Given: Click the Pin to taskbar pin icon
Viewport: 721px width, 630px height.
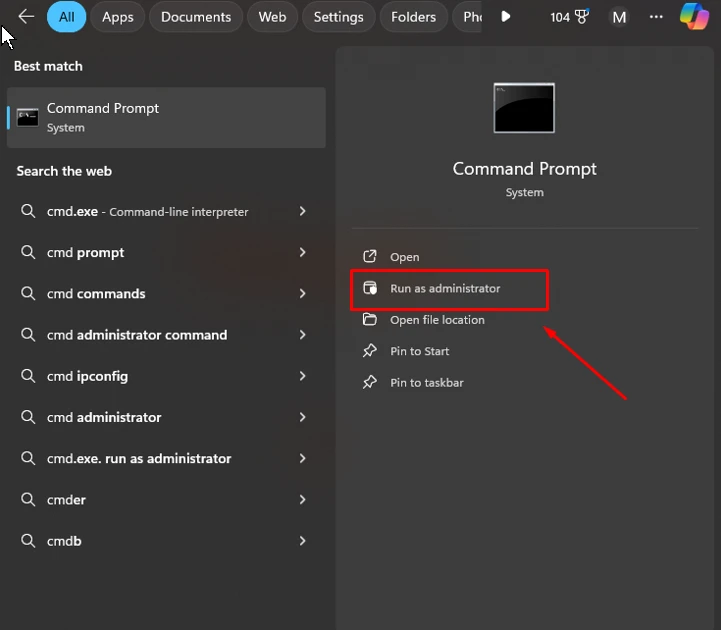Looking at the screenshot, I should [x=370, y=382].
